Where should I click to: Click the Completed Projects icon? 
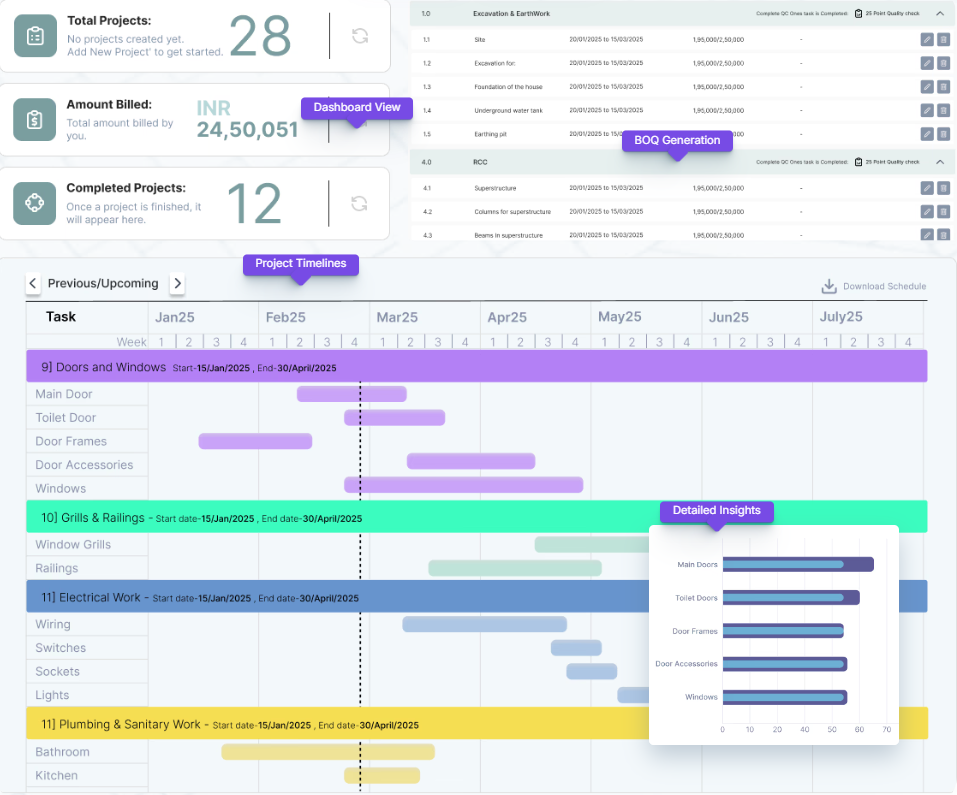(35, 203)
